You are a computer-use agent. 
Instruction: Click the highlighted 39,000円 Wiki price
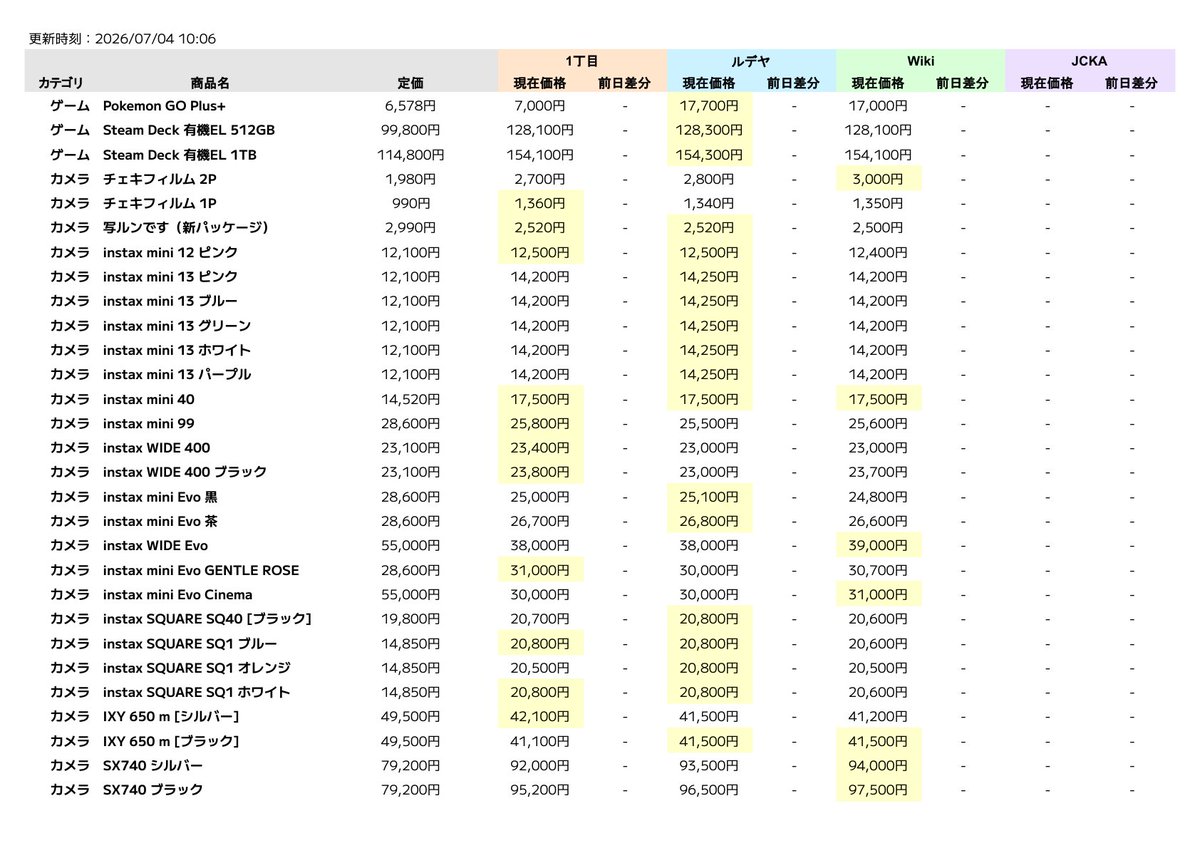(x=878, y=546)
